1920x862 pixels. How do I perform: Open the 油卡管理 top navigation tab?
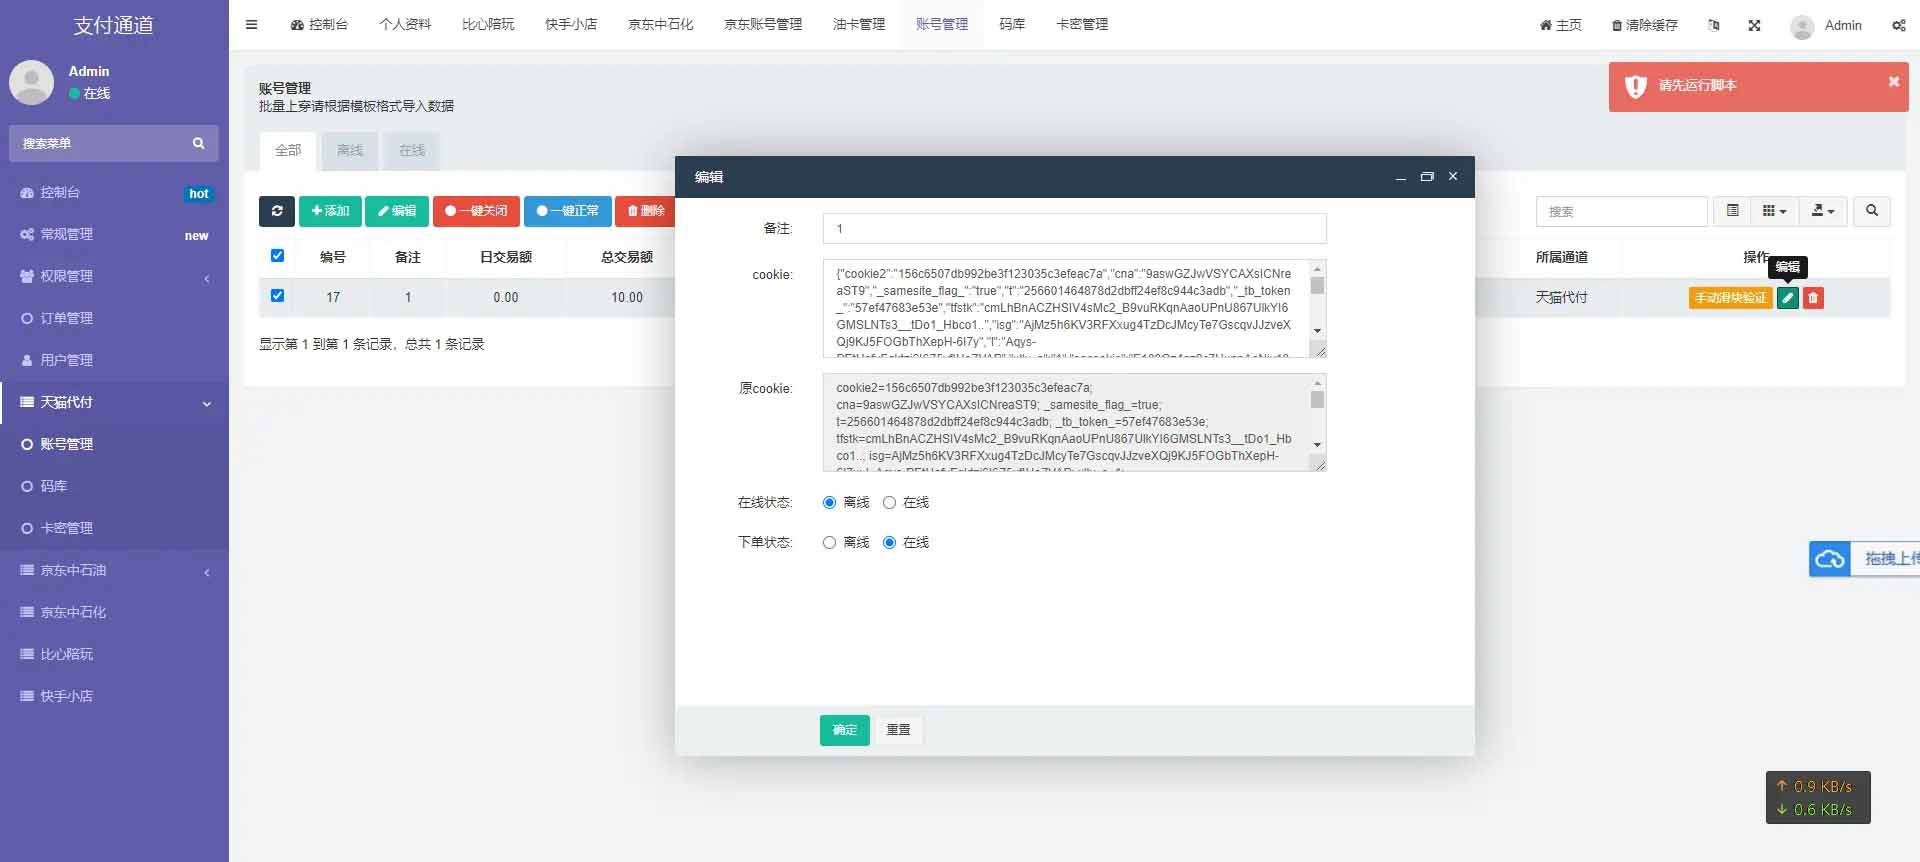[858, 25]
